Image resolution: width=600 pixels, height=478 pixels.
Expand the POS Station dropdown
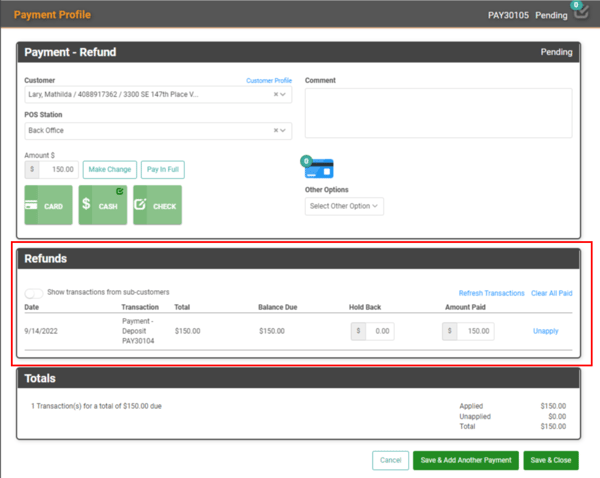click(x=285, y=130)
